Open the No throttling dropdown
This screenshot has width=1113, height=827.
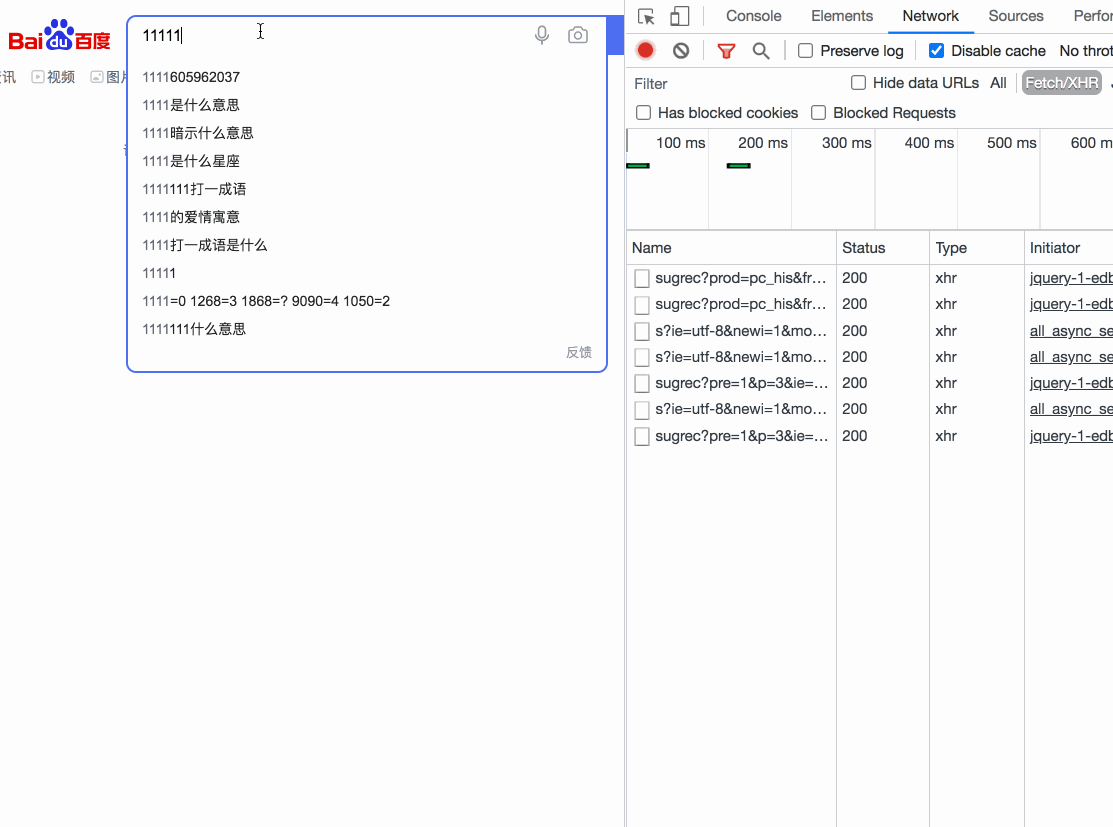(x=1085, y=50)
